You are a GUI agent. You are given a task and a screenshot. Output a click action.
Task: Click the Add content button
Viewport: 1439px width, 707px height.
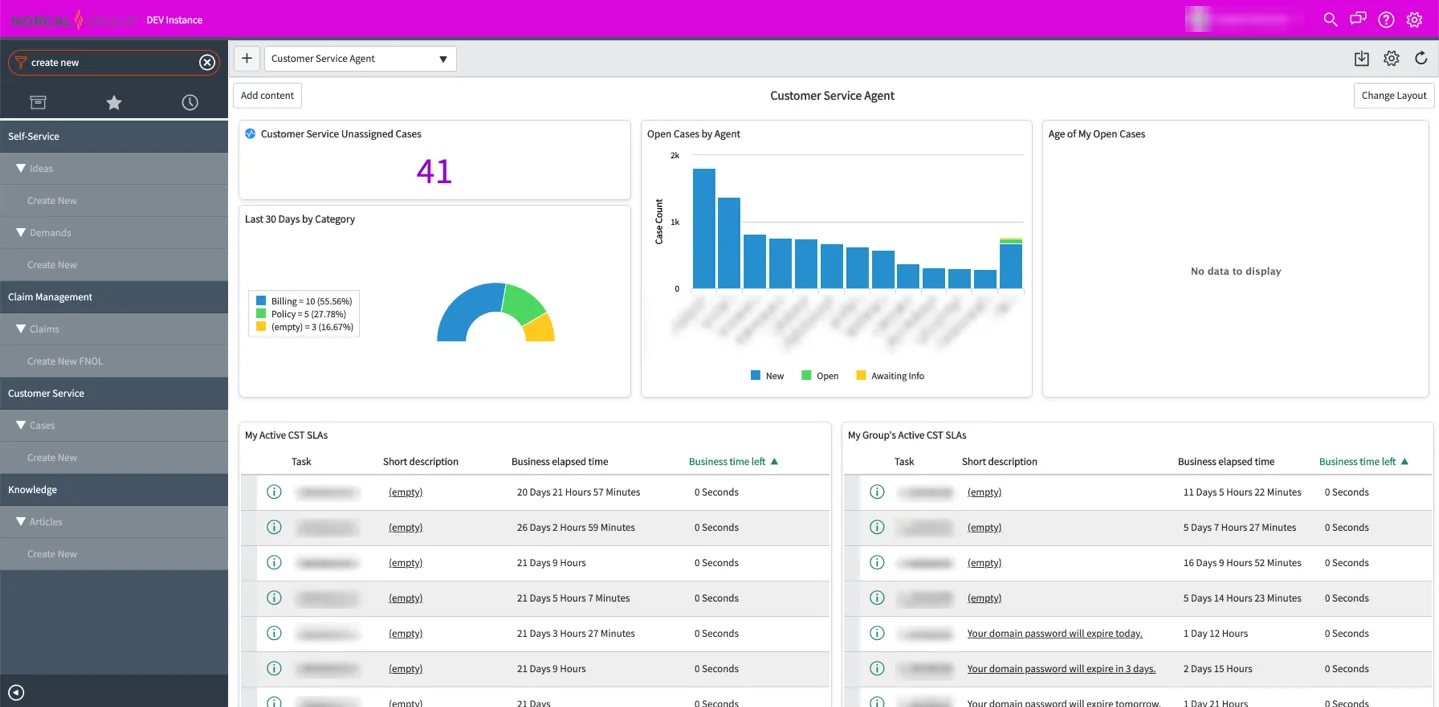click(x=267, y=95)
